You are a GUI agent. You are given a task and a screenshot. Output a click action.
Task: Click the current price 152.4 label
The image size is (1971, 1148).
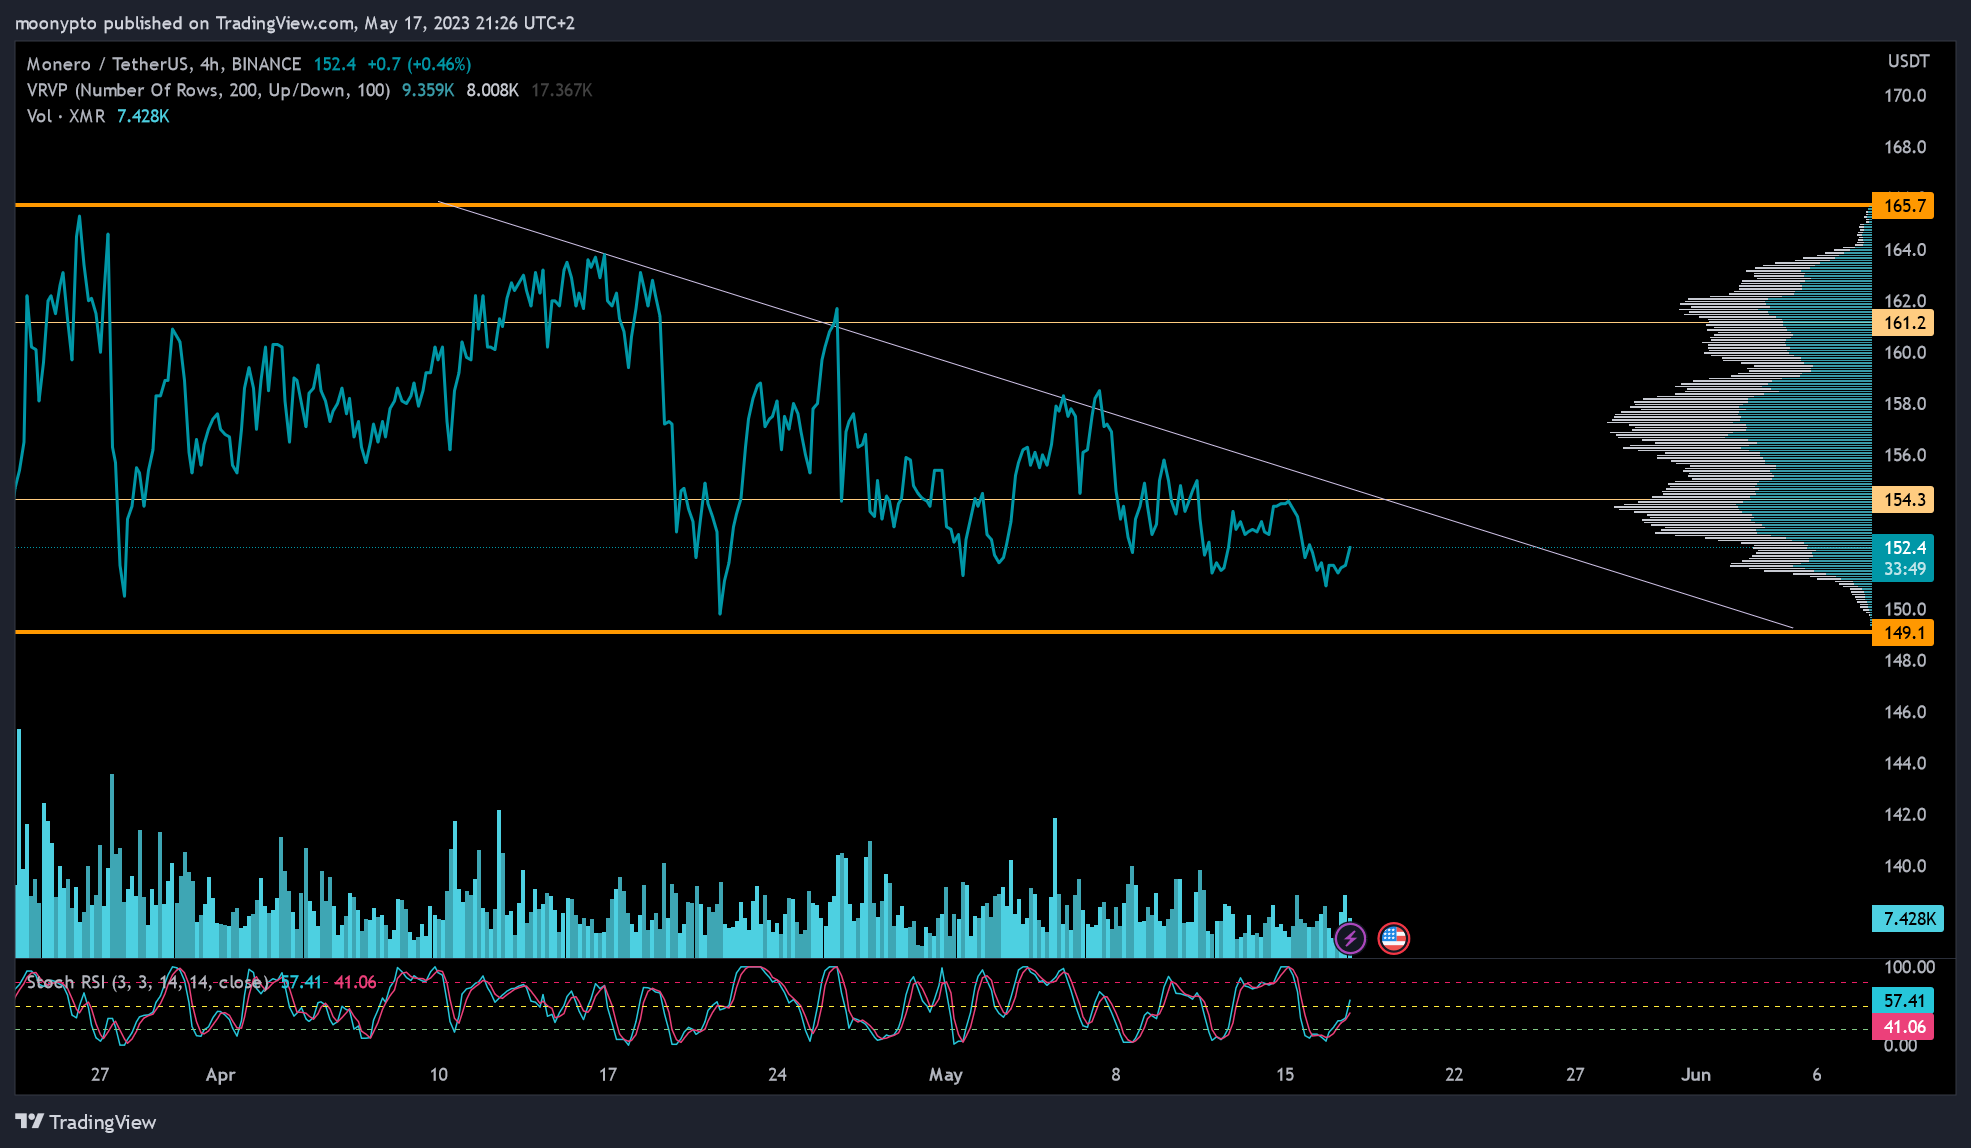pyautogui.click(x=1903, y=548)
